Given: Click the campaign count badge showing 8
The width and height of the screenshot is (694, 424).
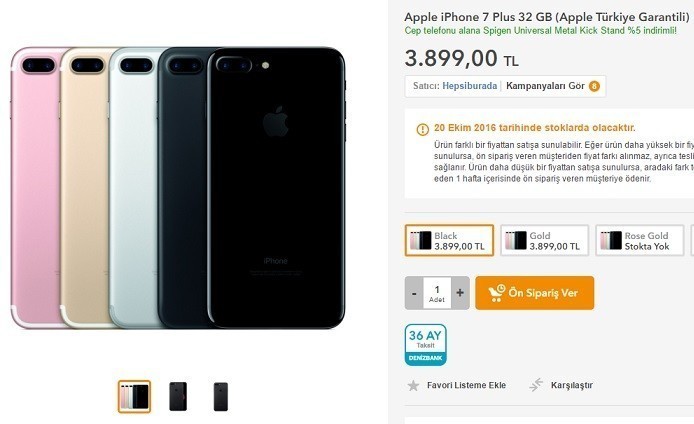Looking at the screenshot, I should click(x=594, y=86).
